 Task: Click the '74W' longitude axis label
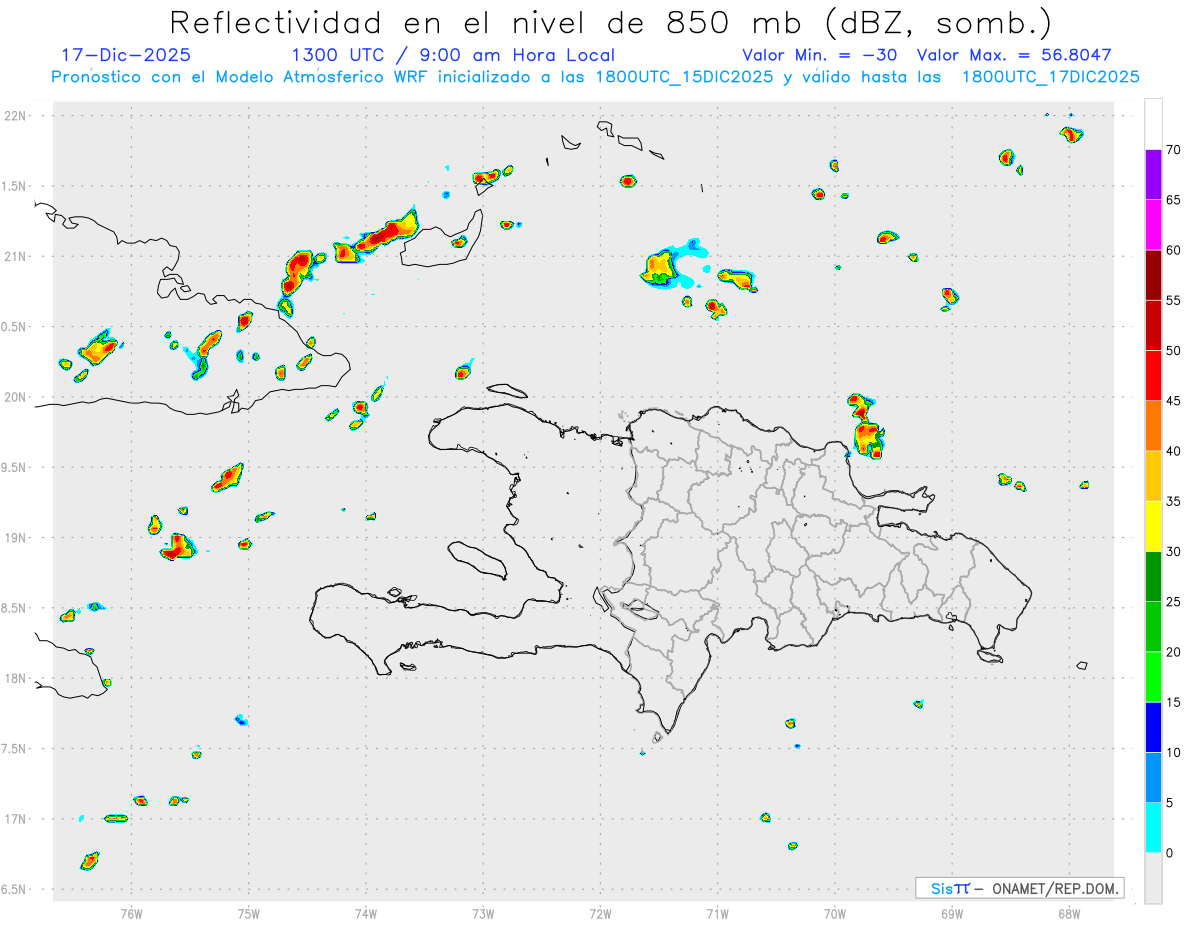click(366, 913)
